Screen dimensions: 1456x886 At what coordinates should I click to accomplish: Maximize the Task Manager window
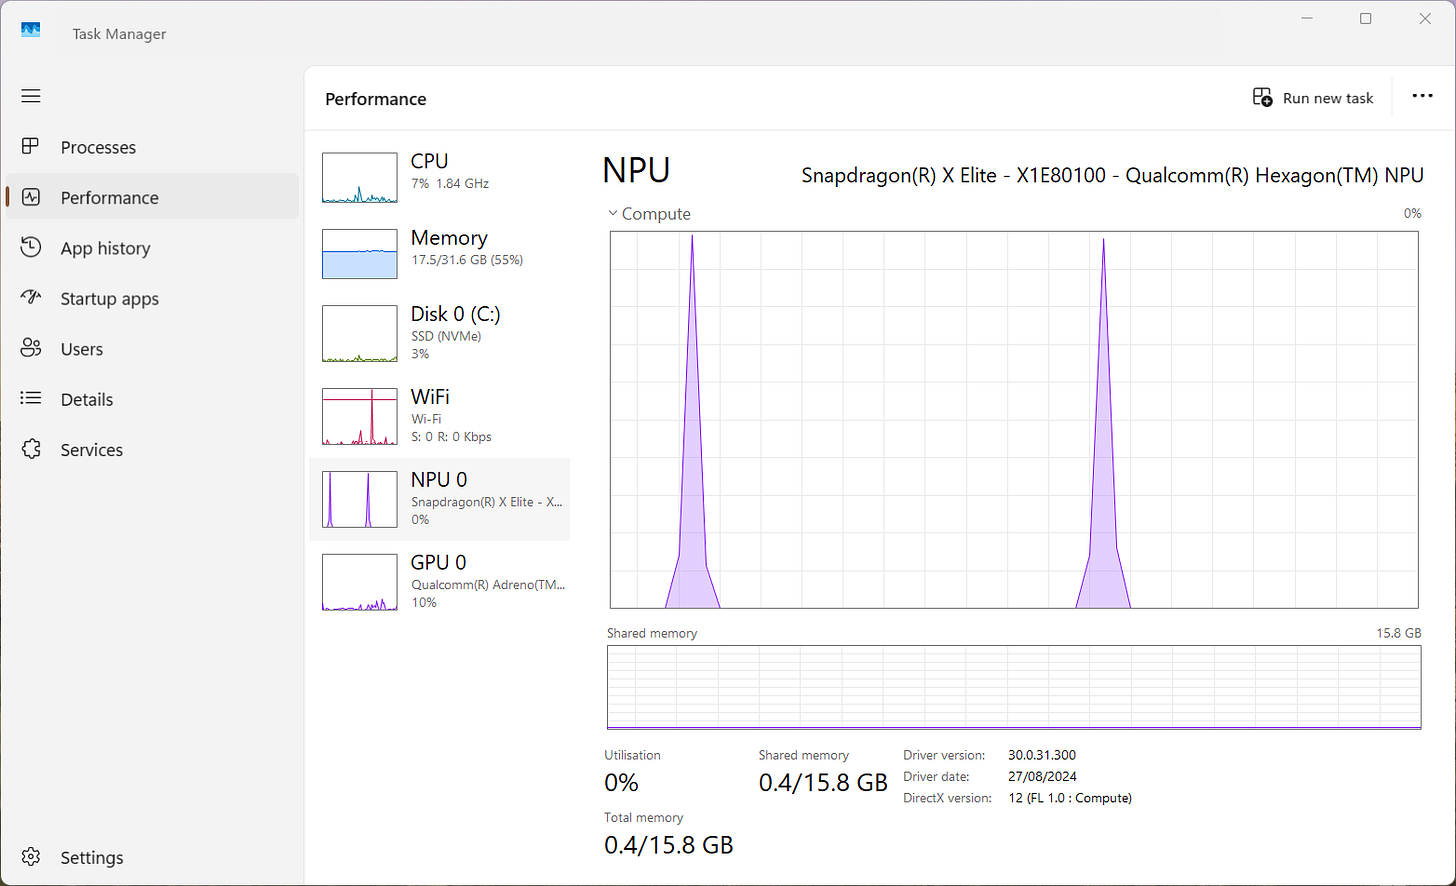[1366, 19]
